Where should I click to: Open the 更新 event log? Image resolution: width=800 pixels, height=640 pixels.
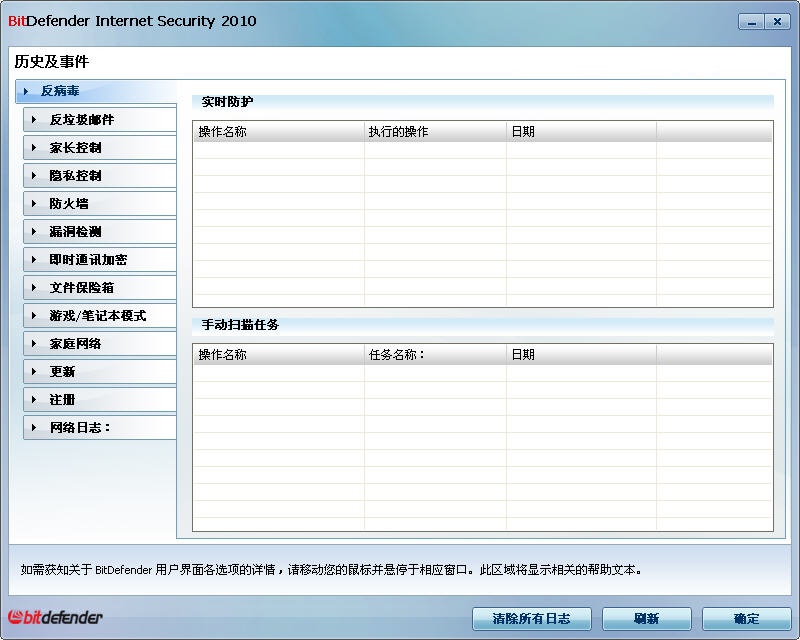click(100, 372)
